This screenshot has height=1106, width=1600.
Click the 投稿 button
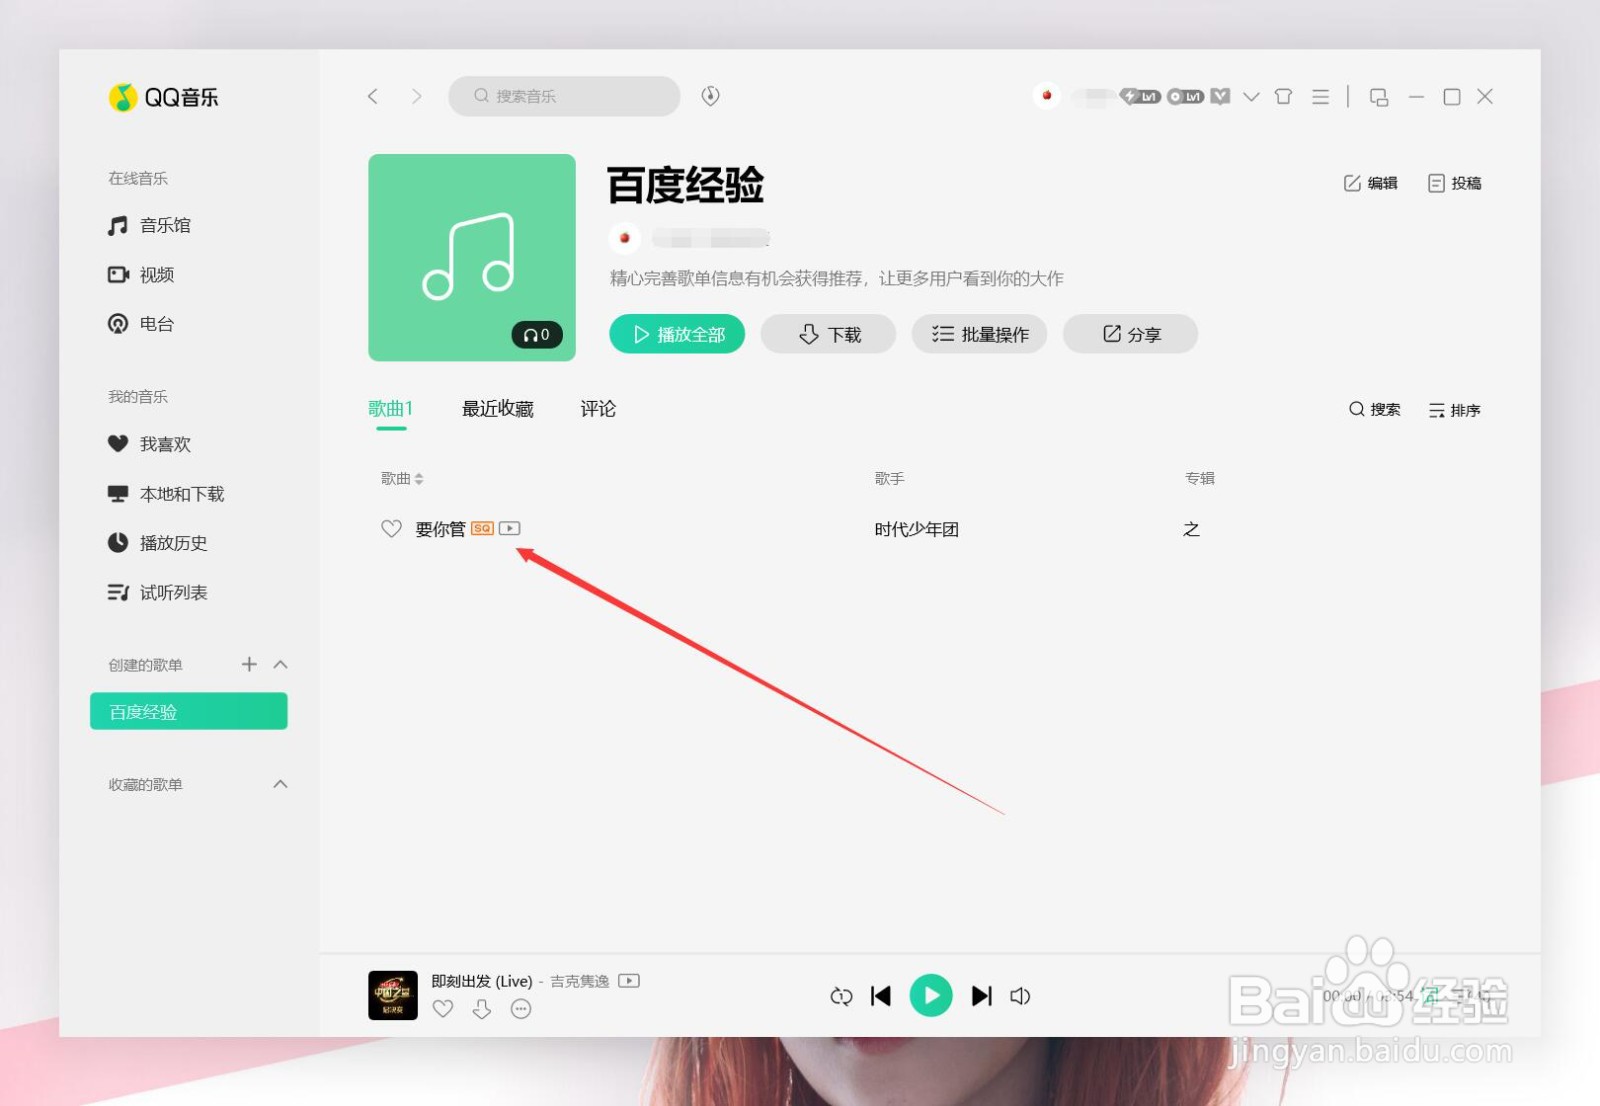tap(1455, 183)
